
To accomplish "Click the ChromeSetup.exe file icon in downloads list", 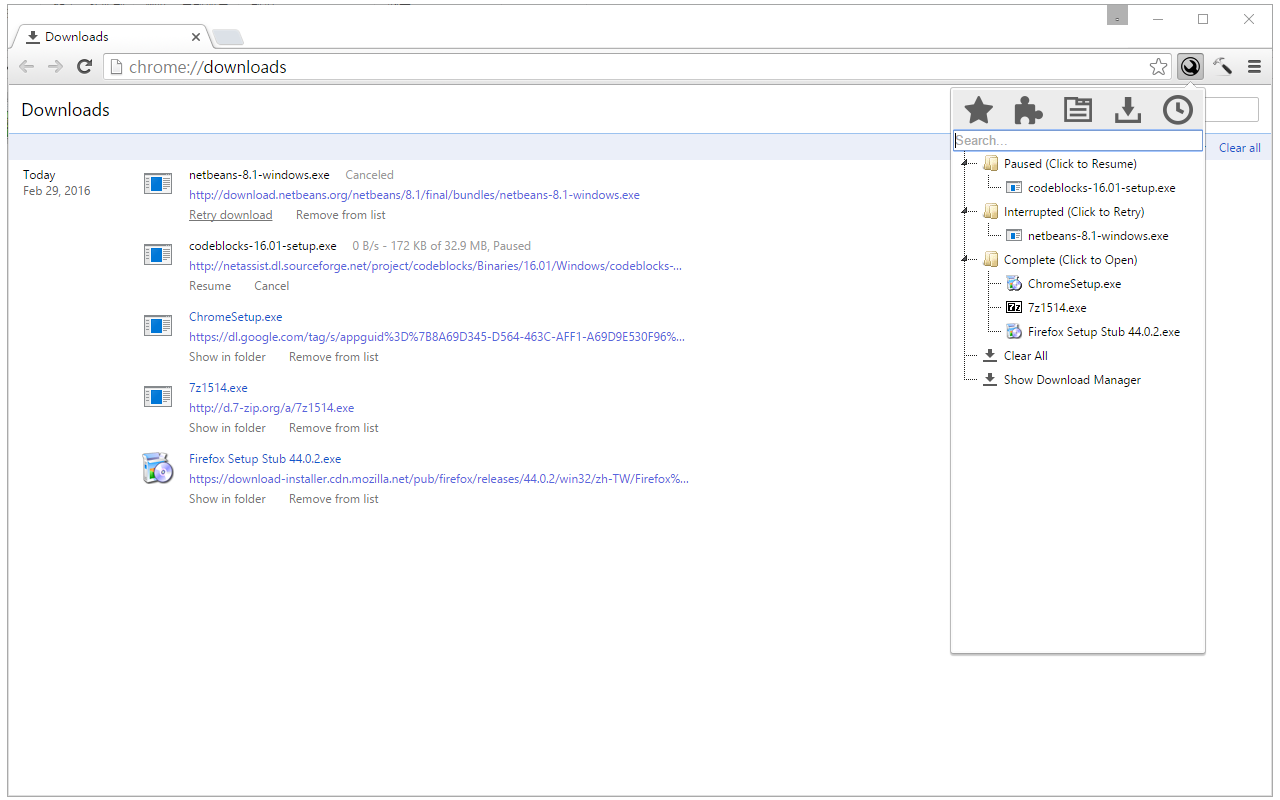I will 158,326.
